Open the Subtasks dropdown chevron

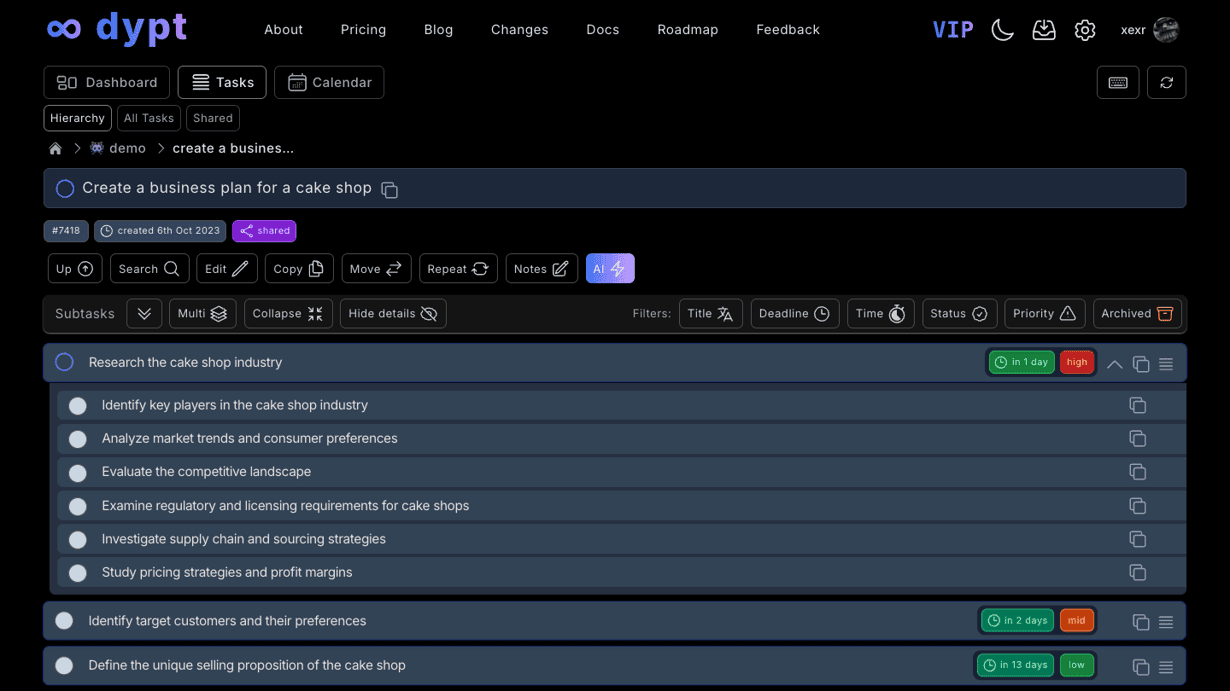point(143,313)
